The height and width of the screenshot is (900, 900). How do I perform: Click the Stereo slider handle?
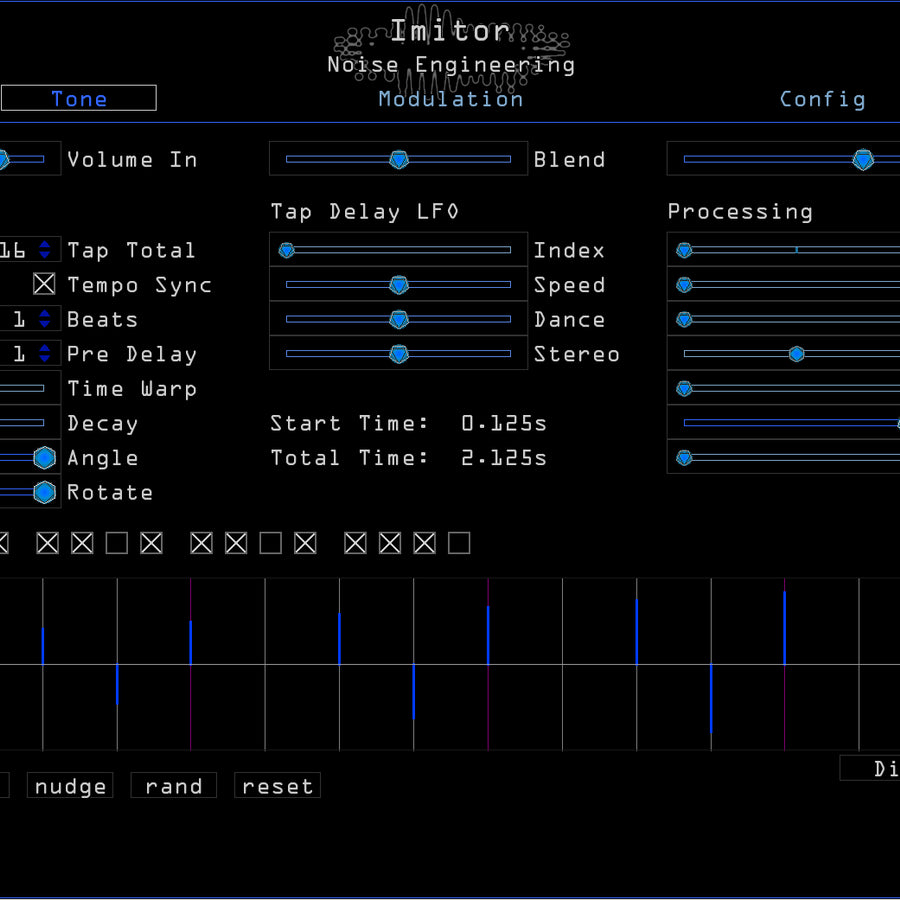[399, 354]
